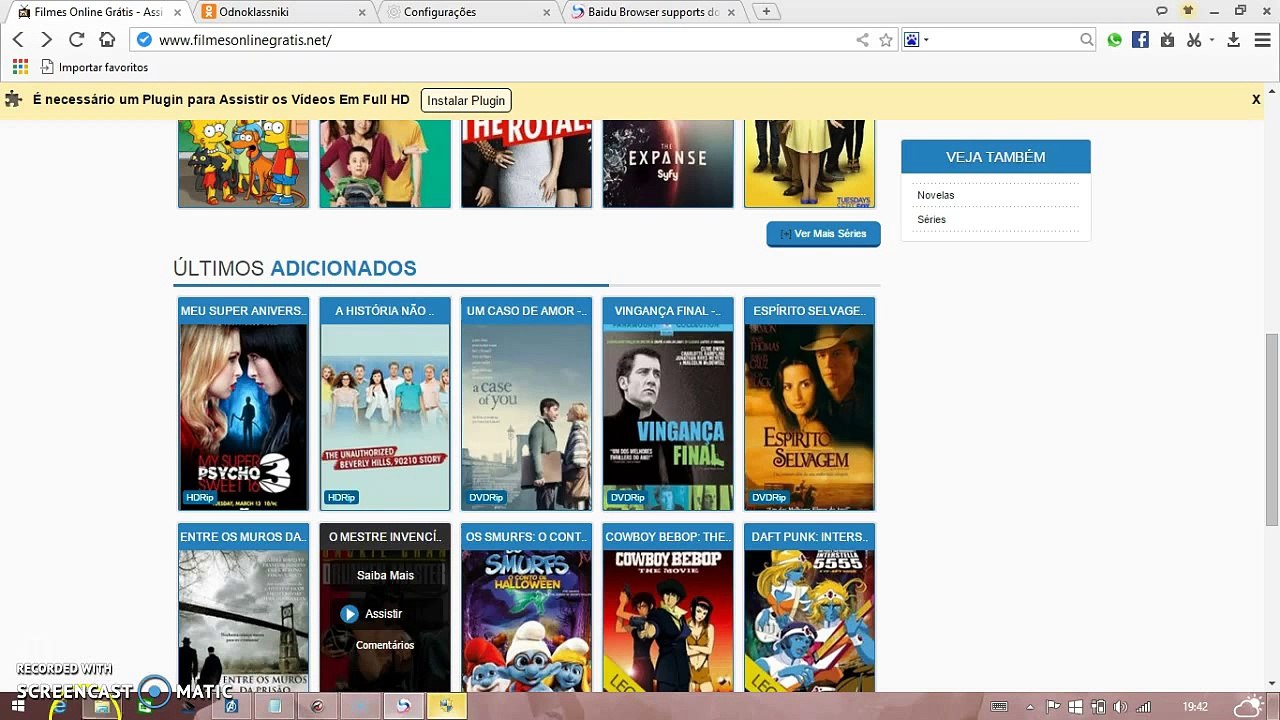Open My Super Psycho Sweet 16 poster
Image resolution: width=1280 pixels, height=720 pixels.
pos(244,416)
